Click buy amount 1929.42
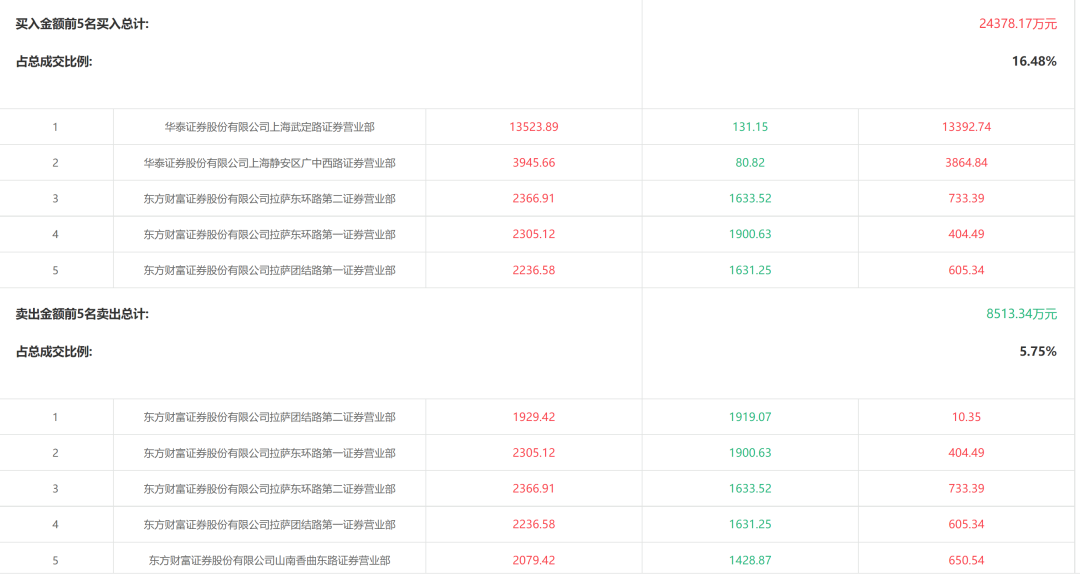This screenshot has height=576, width=1080. pyautogui.click(x=534, y=417)
